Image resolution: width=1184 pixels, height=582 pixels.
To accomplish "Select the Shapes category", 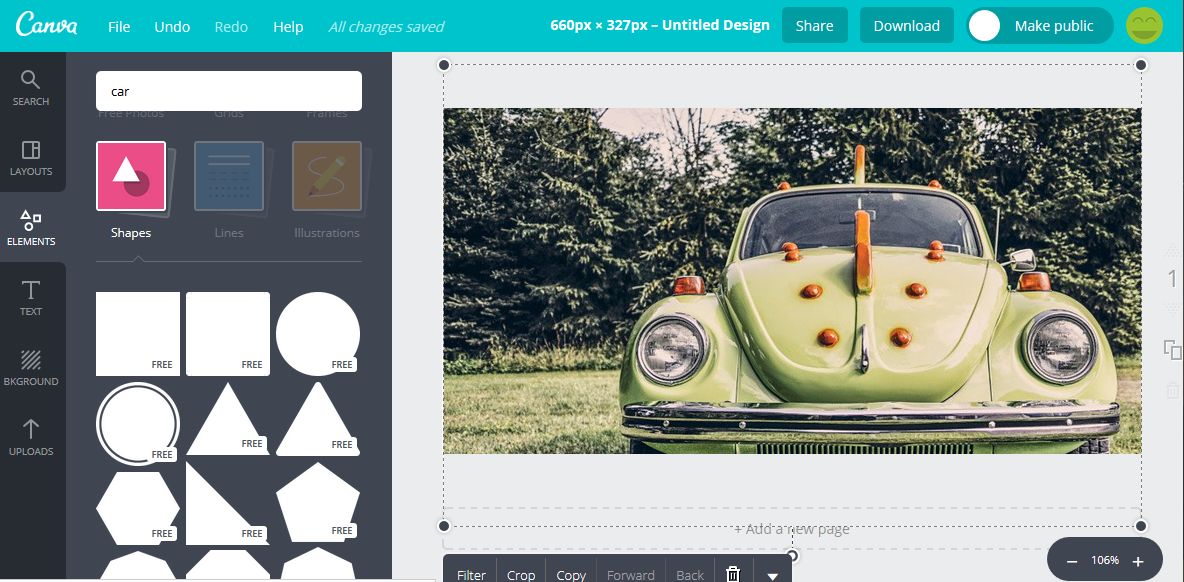I will pyautogui.click(x=131, y=190).
